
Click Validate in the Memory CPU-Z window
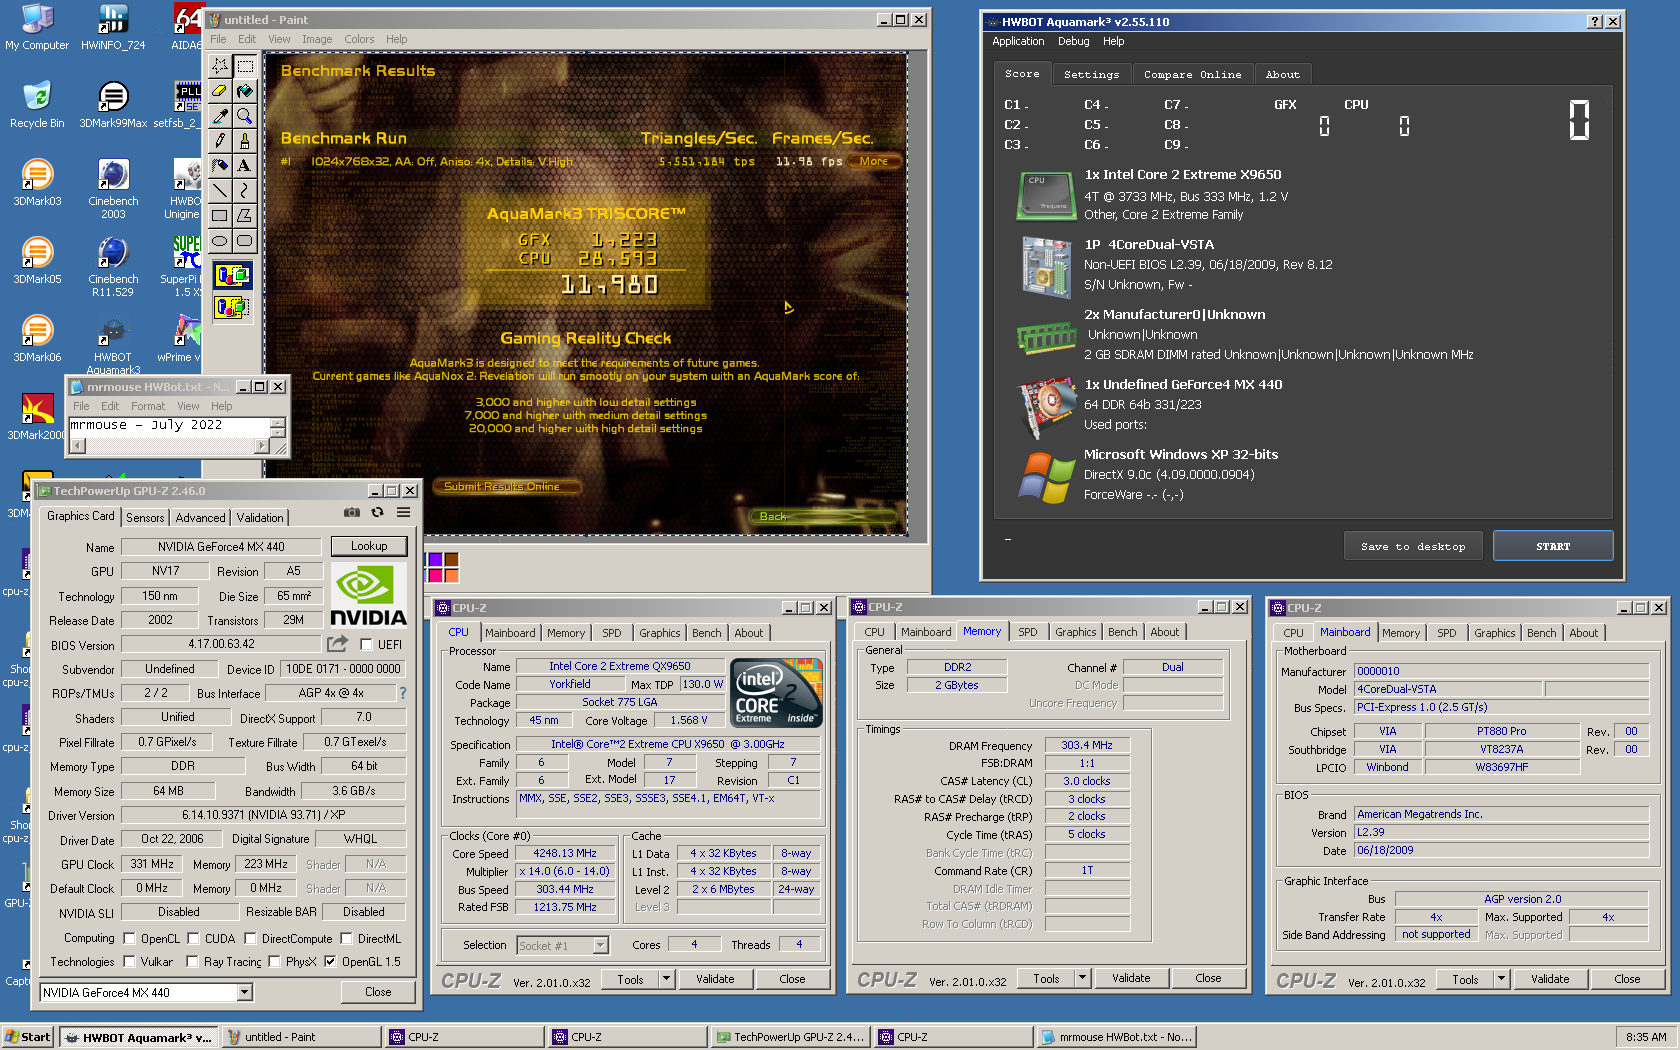point(1131,978)
